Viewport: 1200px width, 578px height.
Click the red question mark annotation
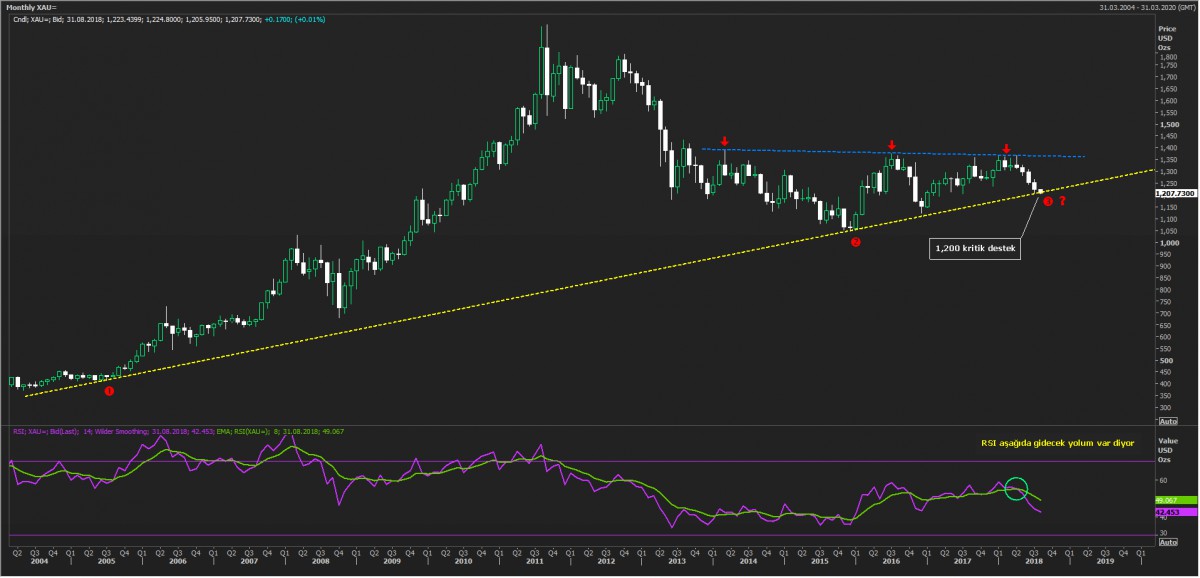coord(1062,202)
